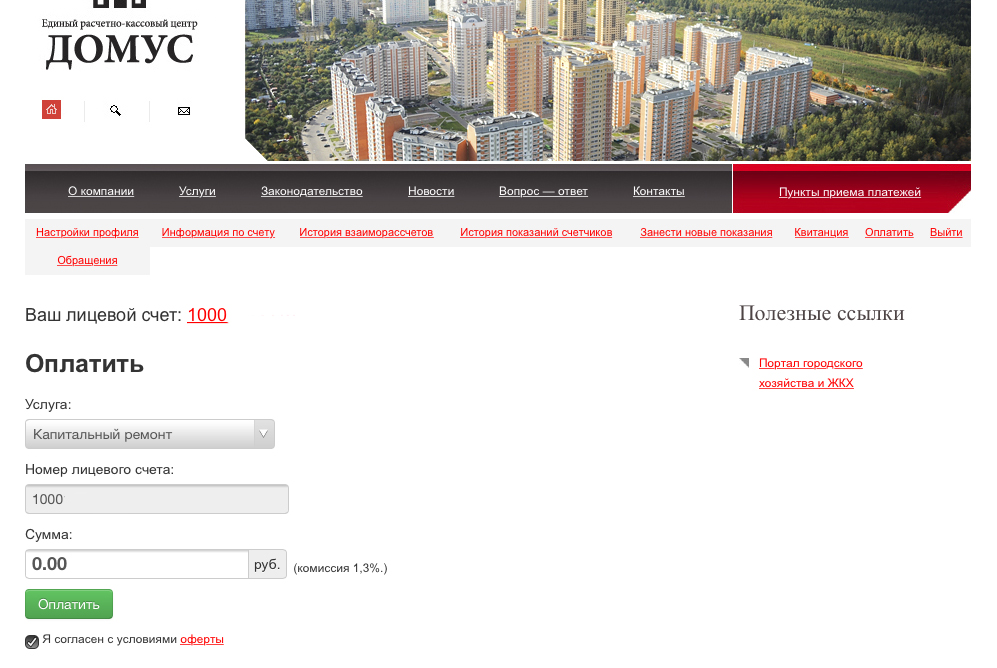This screenshot has height=668, width=997.
Task: Open Вопрос — ответ page
Action: coord(543,191)
